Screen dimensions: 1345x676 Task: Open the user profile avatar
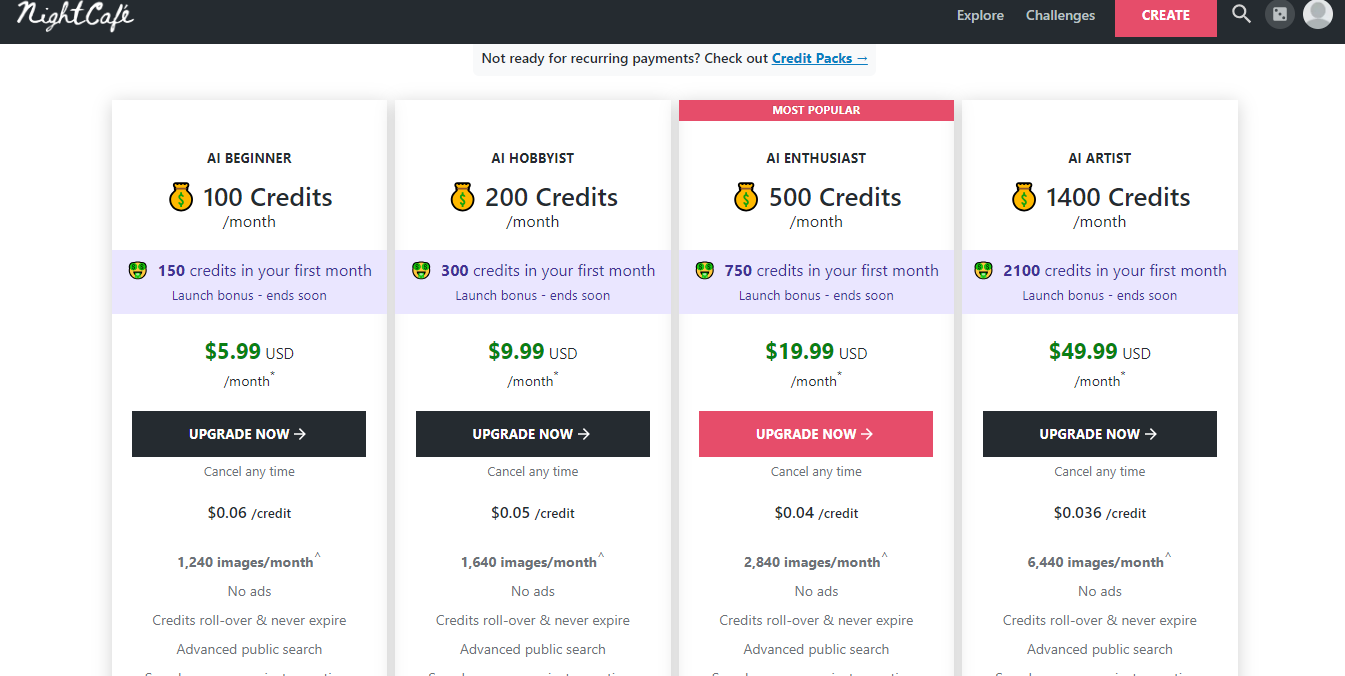click(1317, 14)
